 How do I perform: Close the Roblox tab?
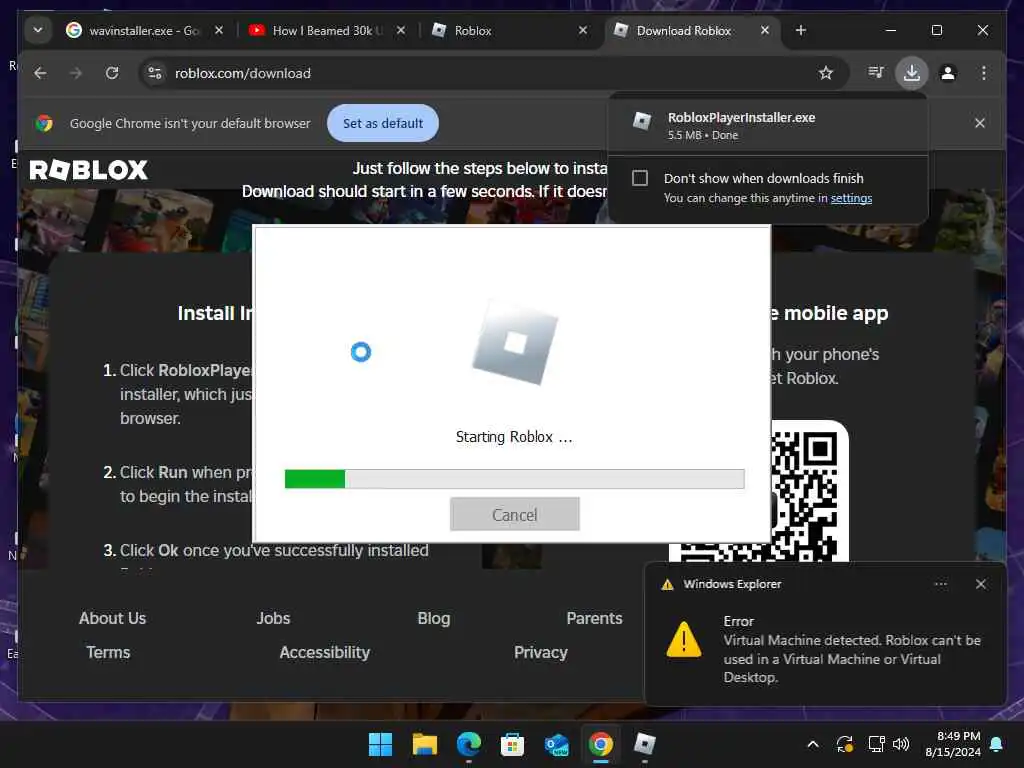[x=583, y=30]
